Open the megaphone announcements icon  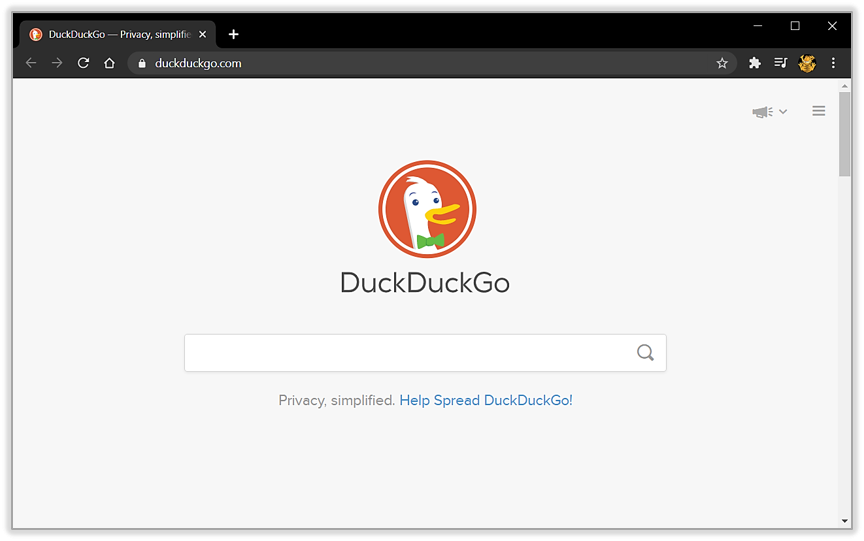pyautogui.click(x=763, y=112)
